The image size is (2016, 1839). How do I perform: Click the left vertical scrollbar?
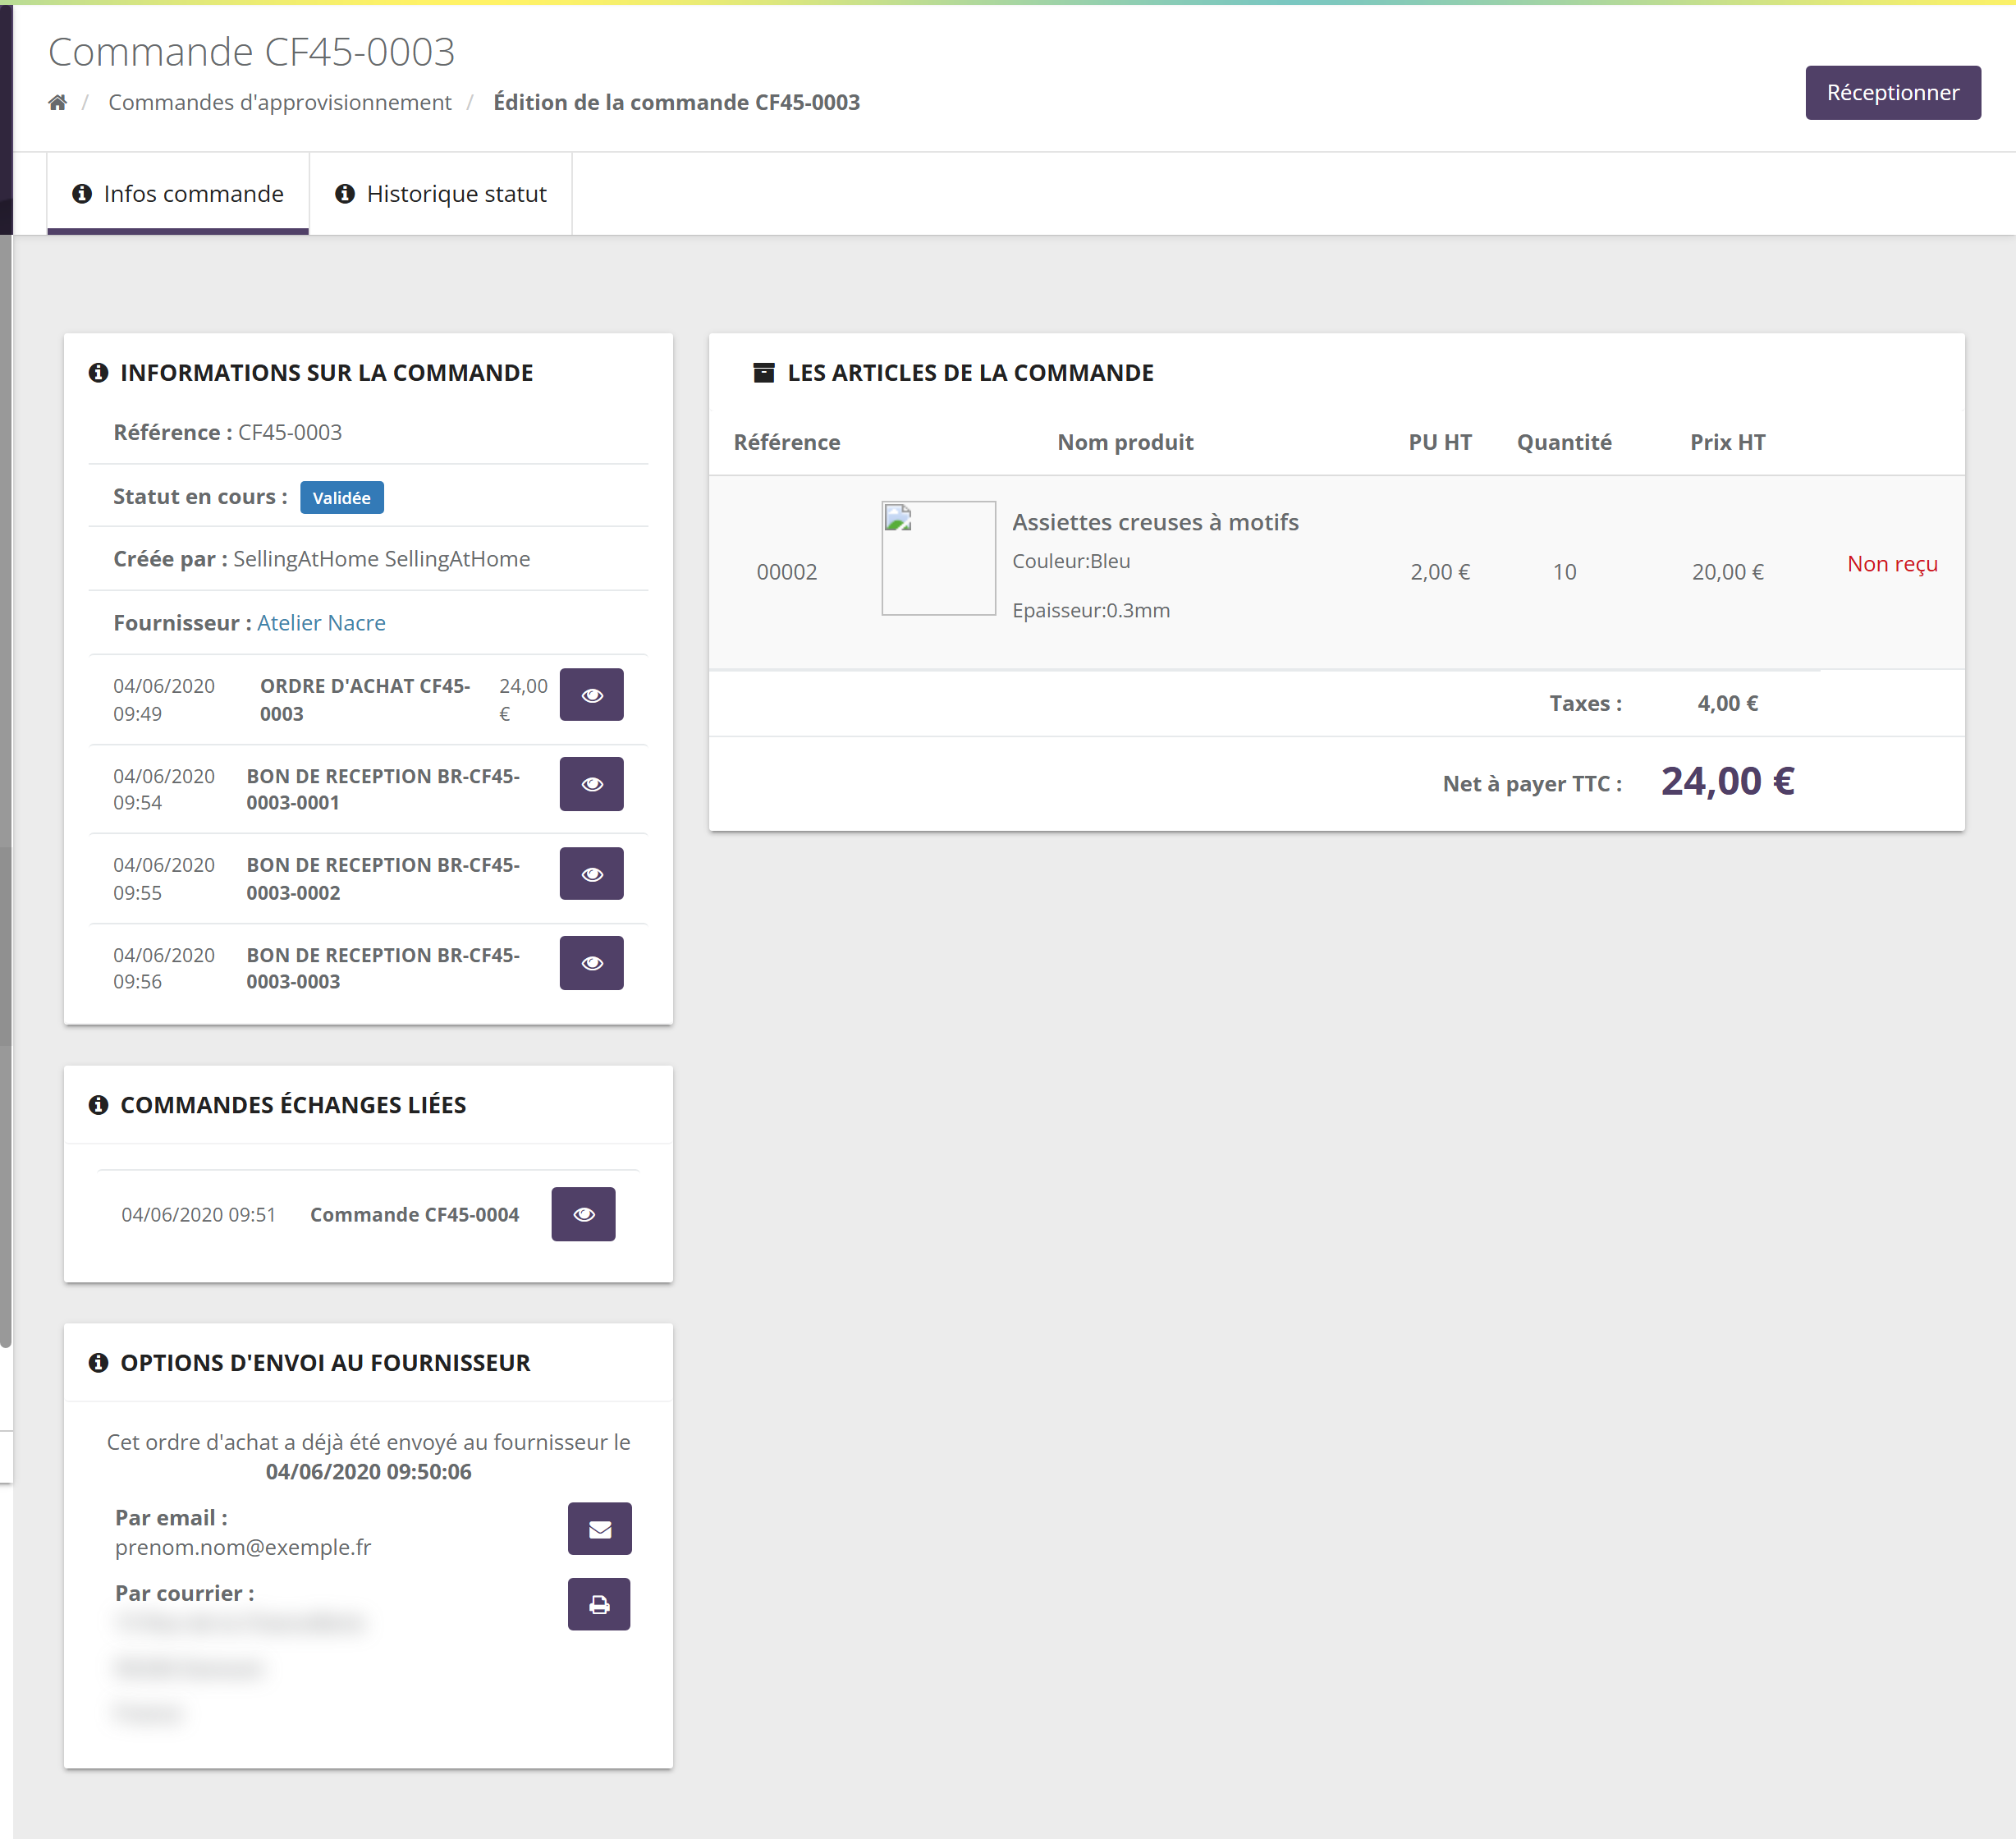point(6,790)
